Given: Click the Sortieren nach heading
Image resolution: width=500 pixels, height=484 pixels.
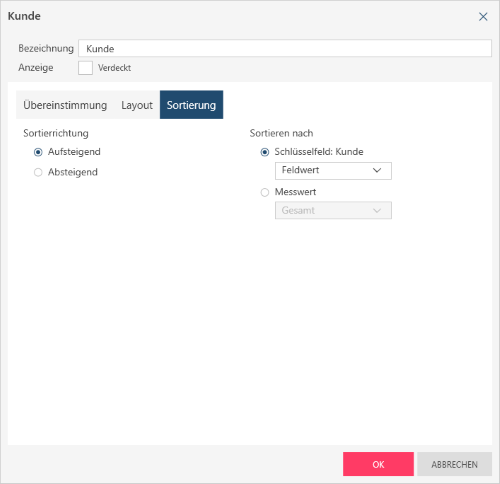Looking at the screenshot, I should [281, 133].
